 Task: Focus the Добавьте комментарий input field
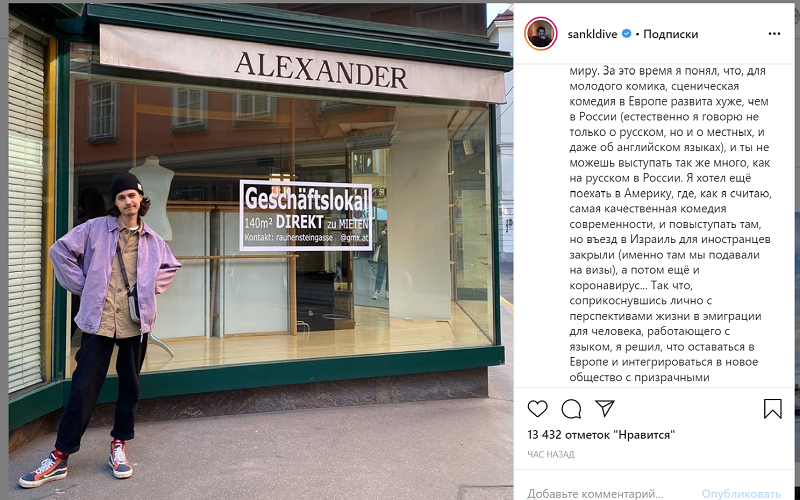[x=595, y=493]
